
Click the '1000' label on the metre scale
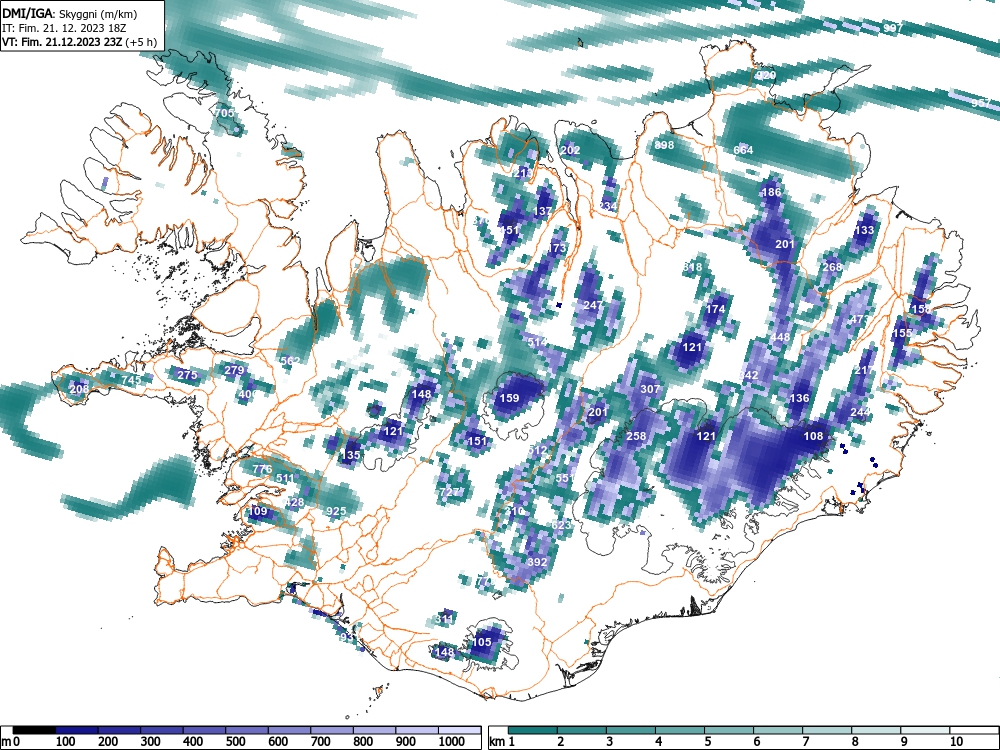tap(452, 742)
